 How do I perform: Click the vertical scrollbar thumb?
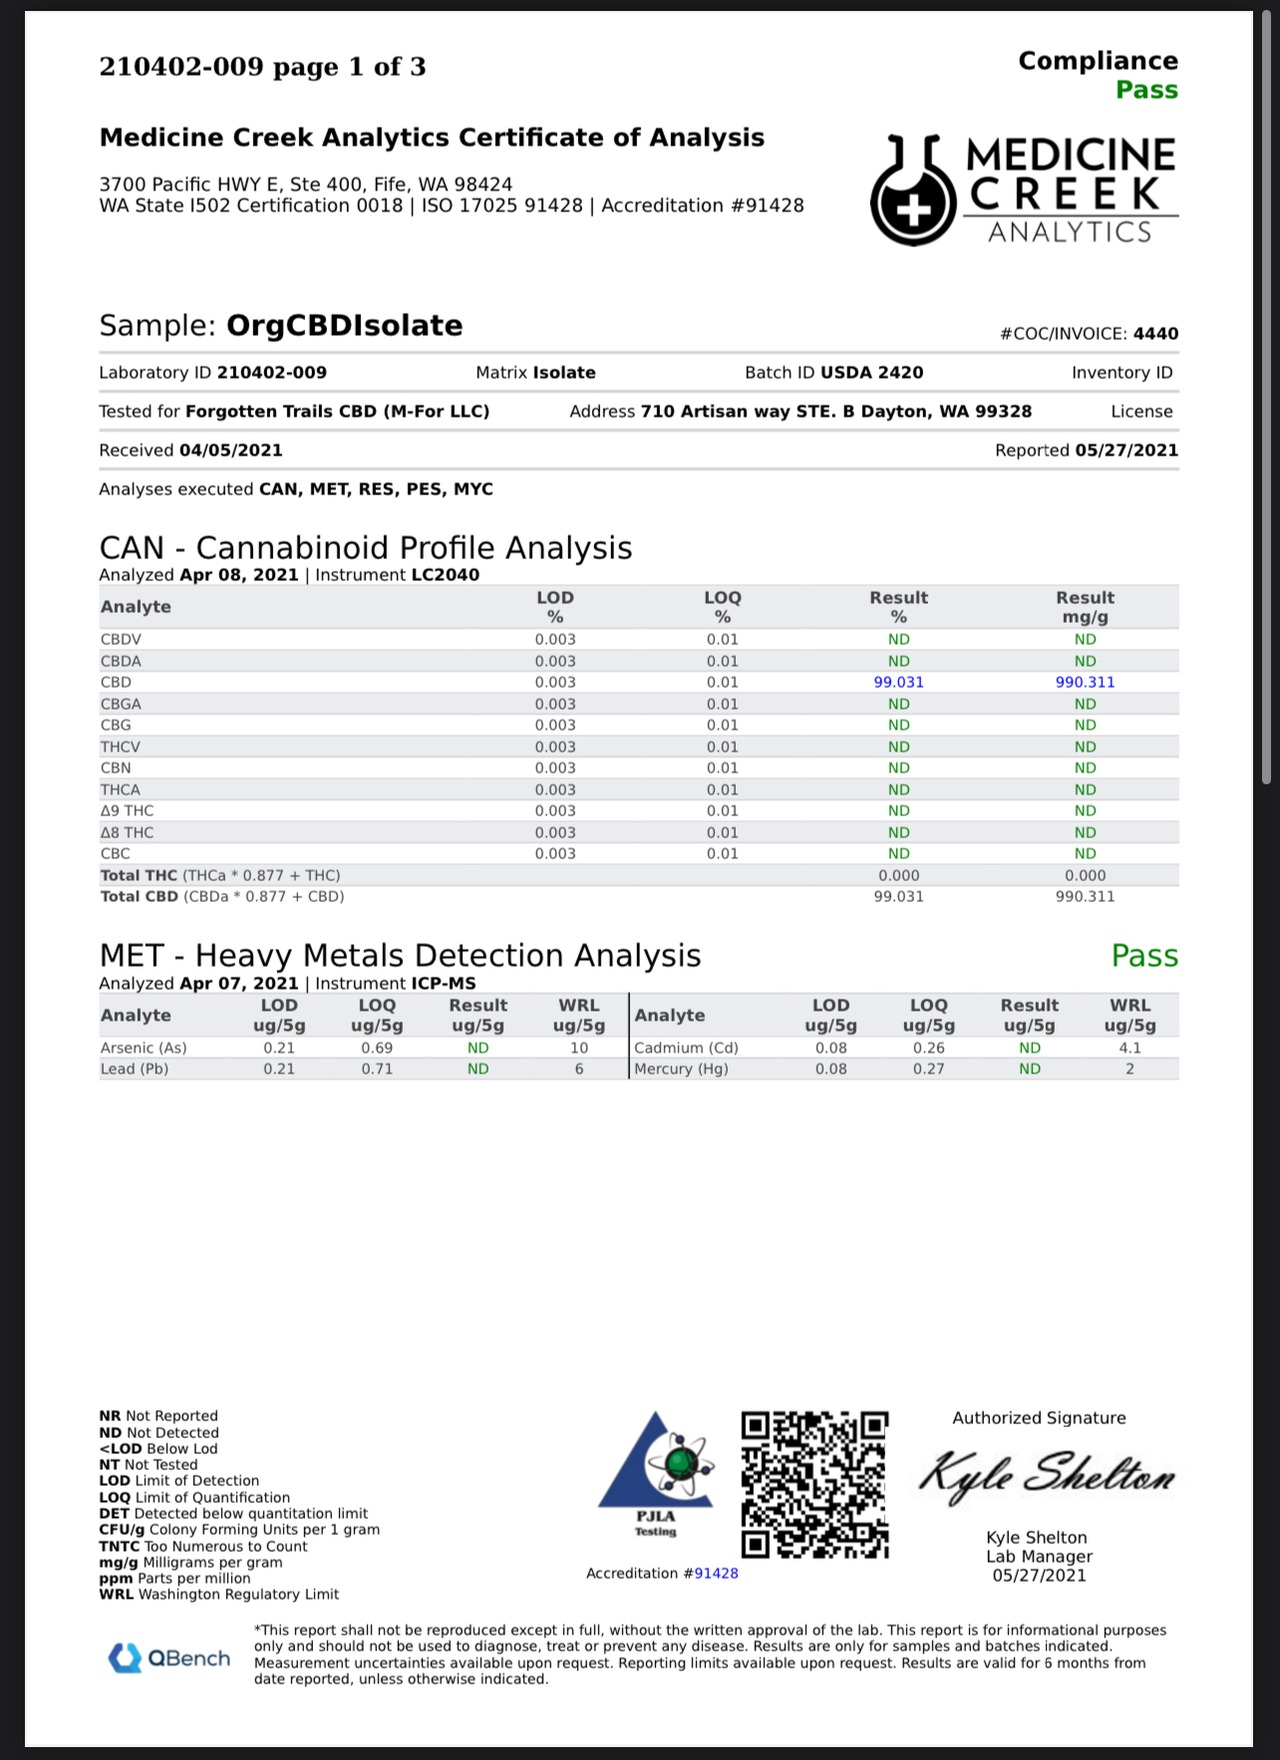click(x=1266, y=400)
